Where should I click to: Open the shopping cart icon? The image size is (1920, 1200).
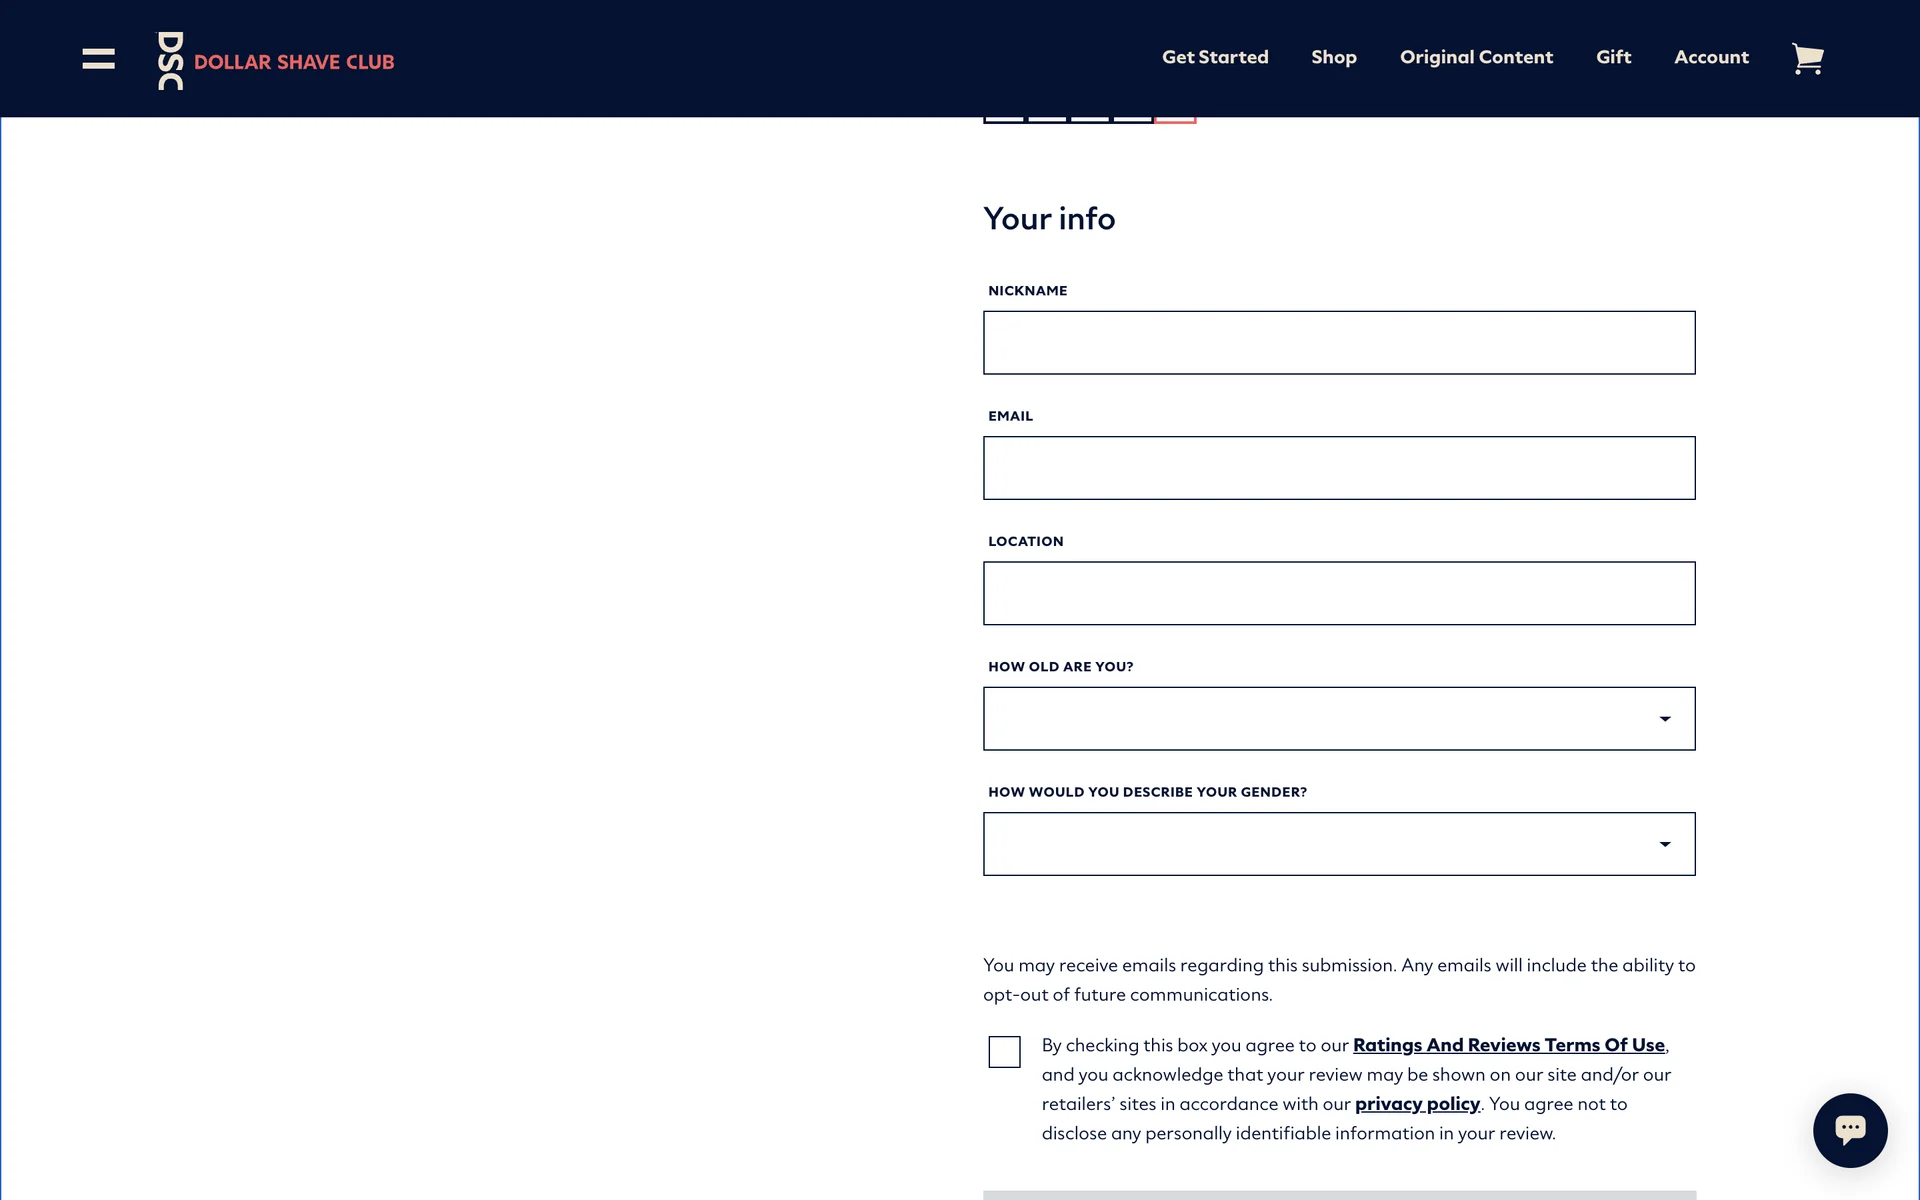coord(1807,59)
